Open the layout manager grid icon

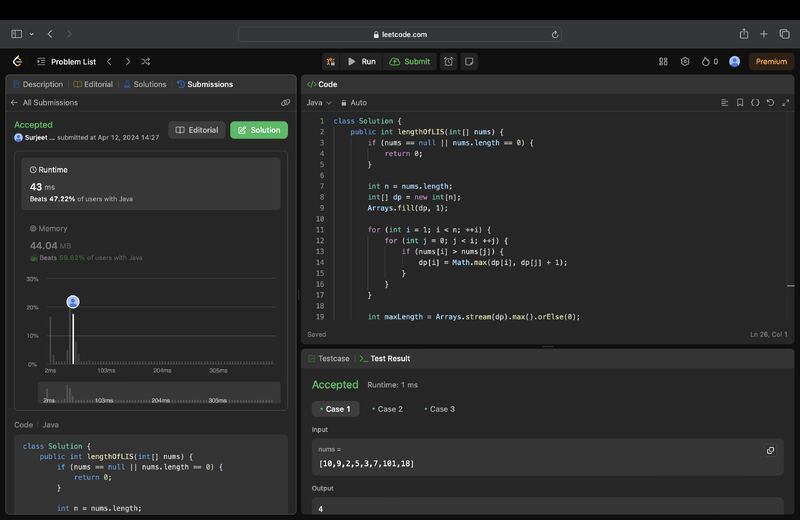663,61
